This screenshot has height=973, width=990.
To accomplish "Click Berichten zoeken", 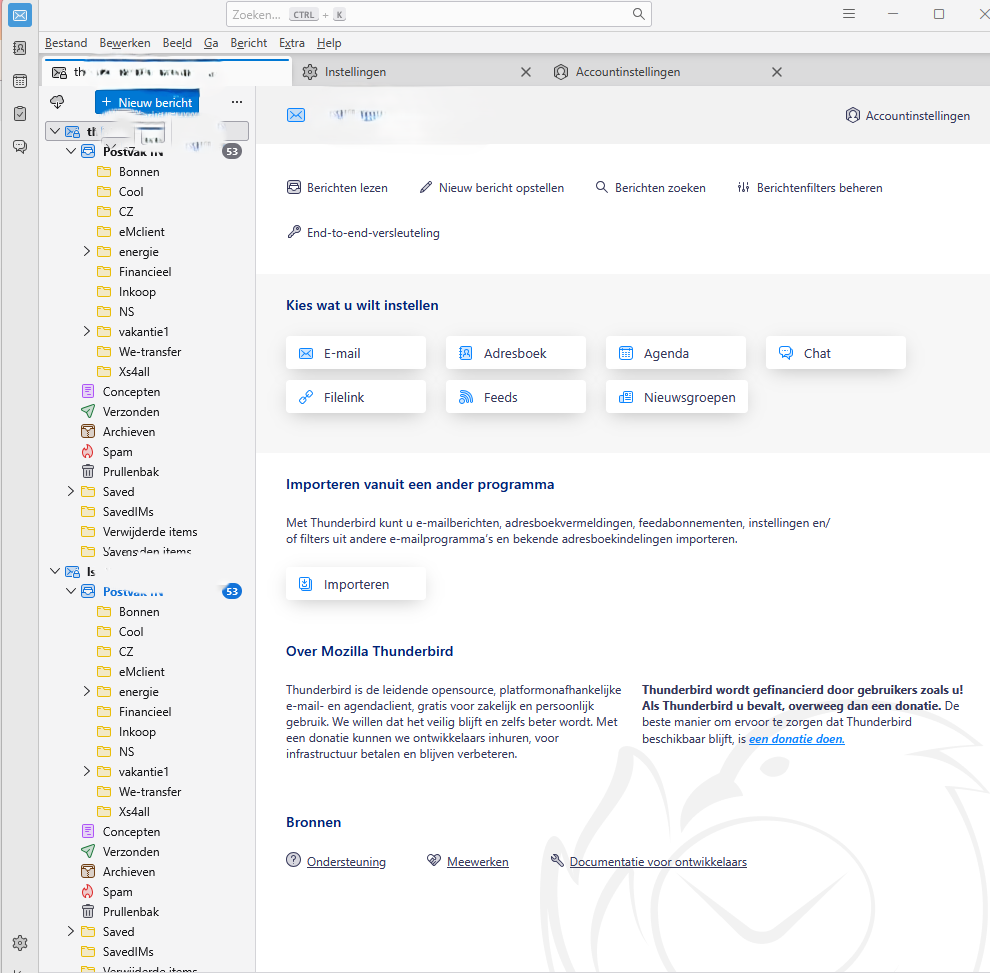I will coord(650,188).
